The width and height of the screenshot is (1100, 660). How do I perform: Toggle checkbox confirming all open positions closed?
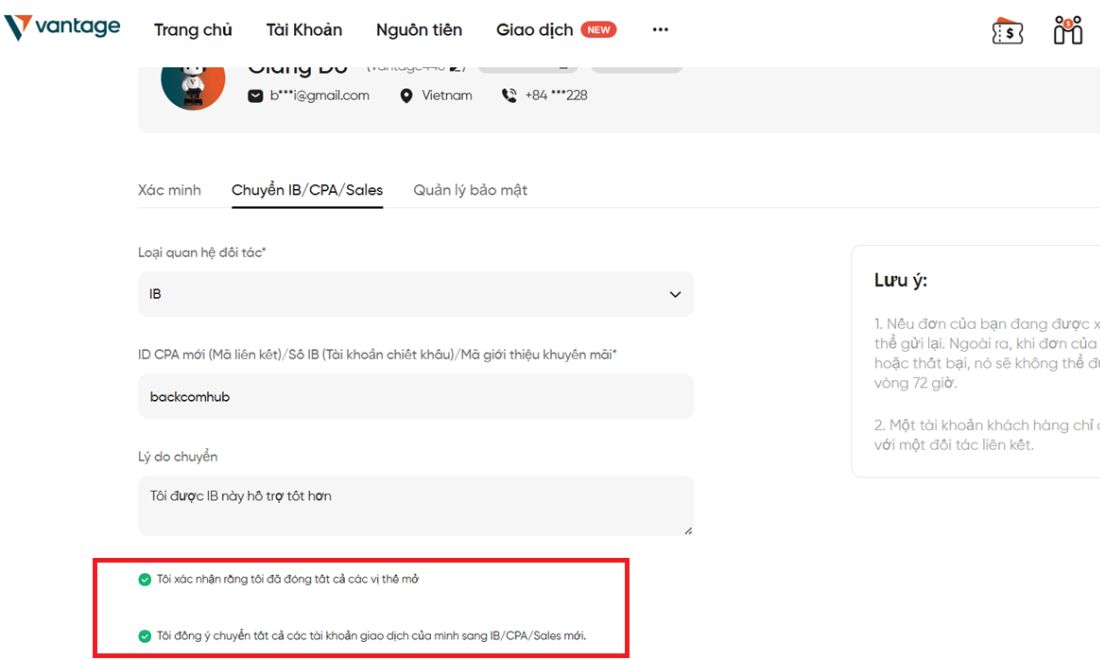click(x=145, y=579)
